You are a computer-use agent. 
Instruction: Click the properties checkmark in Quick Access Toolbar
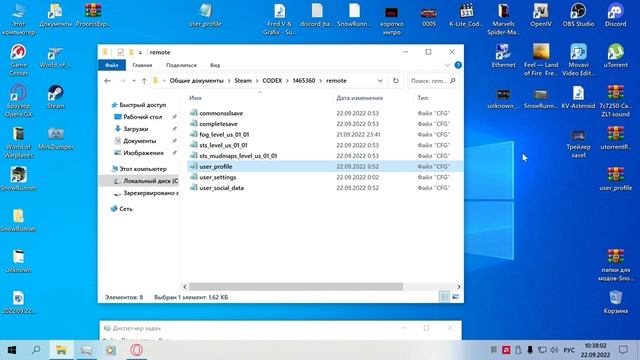coord(120,52)
